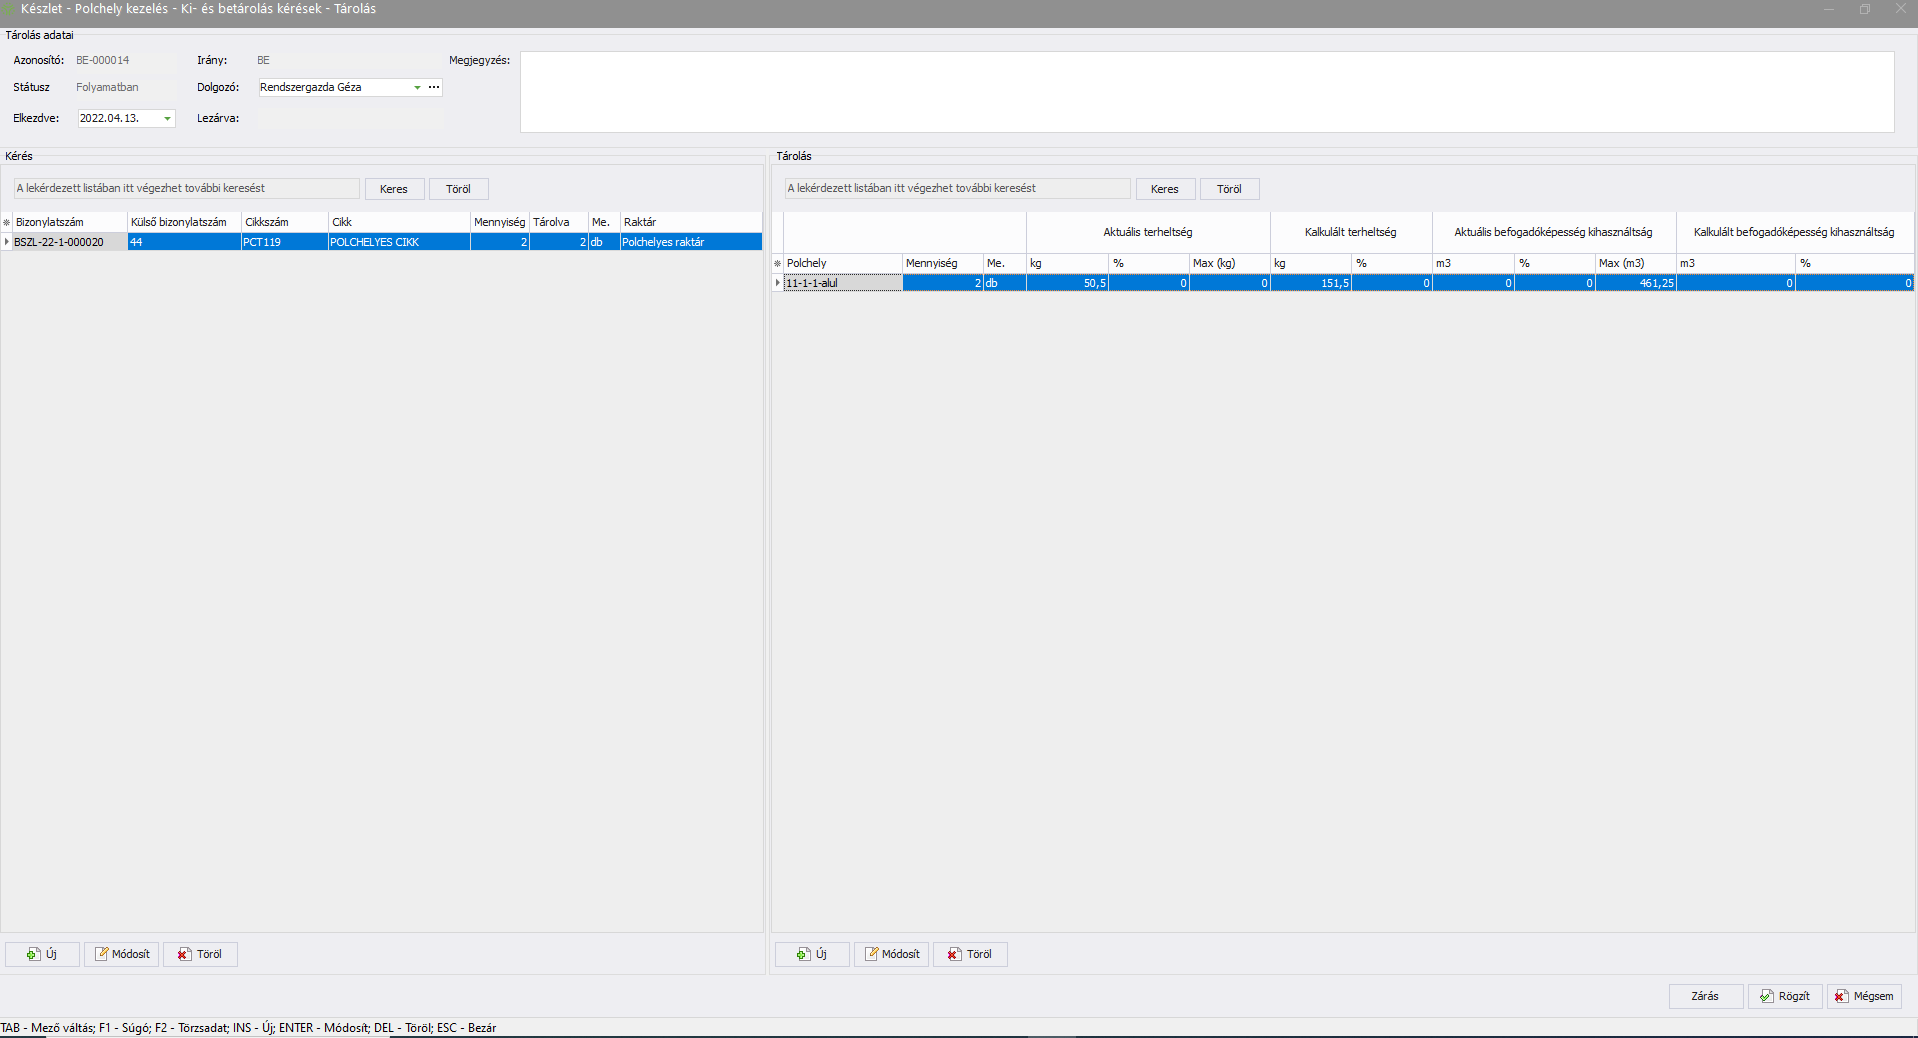Open the Elkezdve date picker dropdown
Viewport: 1918px width, 1038px height.
pyautogui.click(x=167, y=119)
